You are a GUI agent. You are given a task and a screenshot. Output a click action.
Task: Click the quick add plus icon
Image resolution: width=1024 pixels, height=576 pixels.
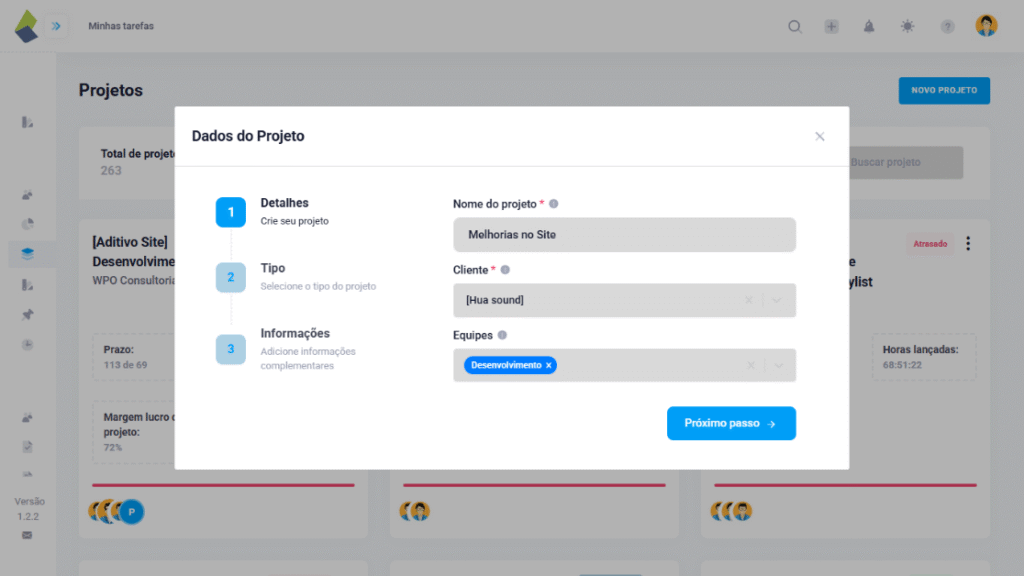tap(832, 27)
